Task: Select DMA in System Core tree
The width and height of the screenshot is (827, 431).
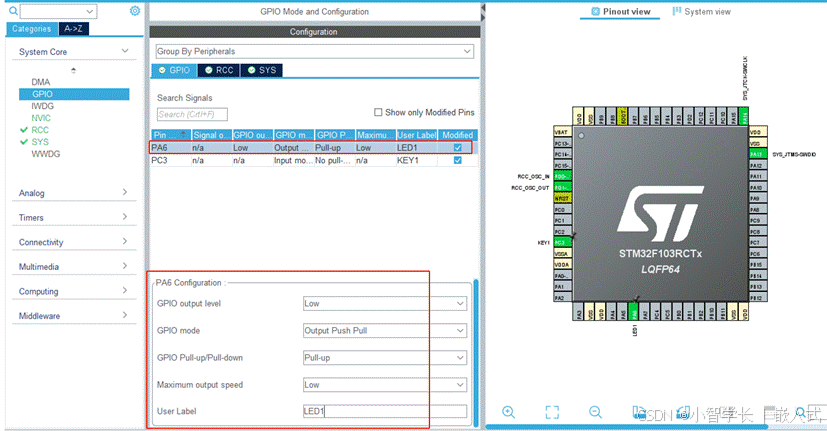Action: [41, 82]
